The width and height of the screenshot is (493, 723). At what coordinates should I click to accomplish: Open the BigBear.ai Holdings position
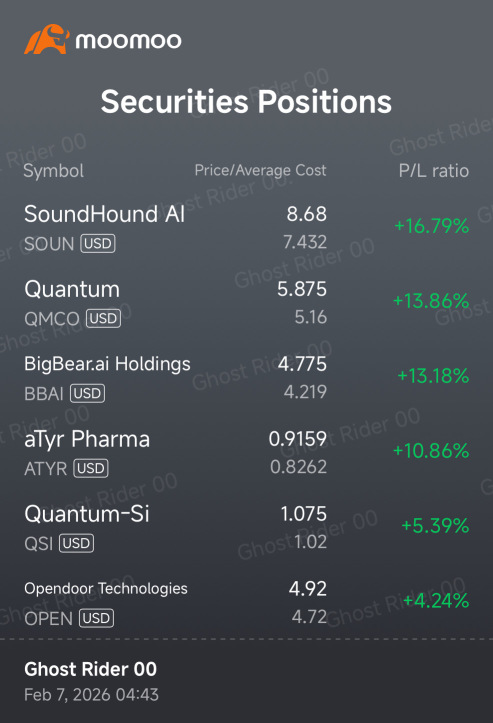point(246,378)
